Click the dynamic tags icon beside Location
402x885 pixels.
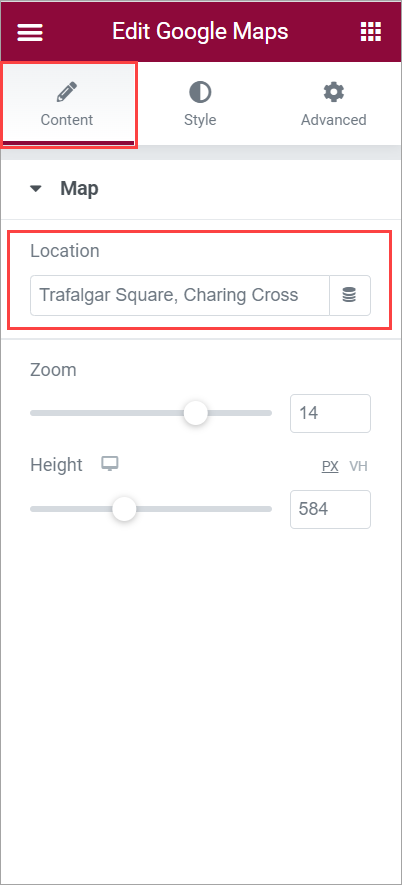[x=350, y=295]
